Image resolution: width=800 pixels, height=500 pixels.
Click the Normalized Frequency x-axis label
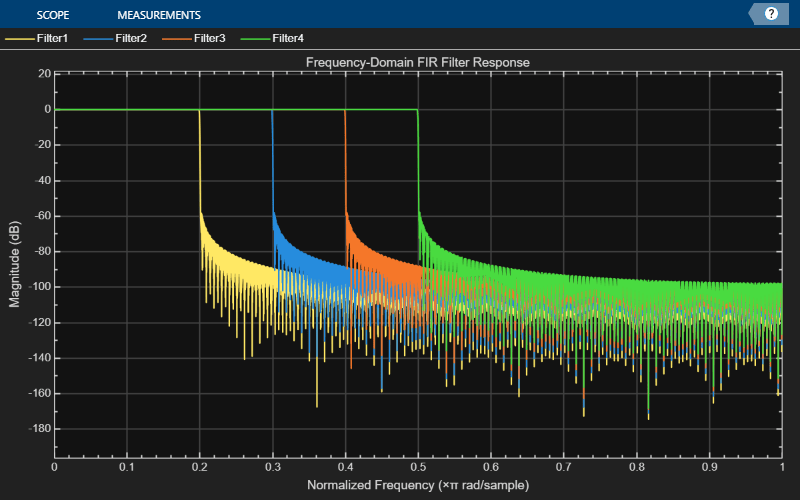pyautogui.click(x=418, y=485)
